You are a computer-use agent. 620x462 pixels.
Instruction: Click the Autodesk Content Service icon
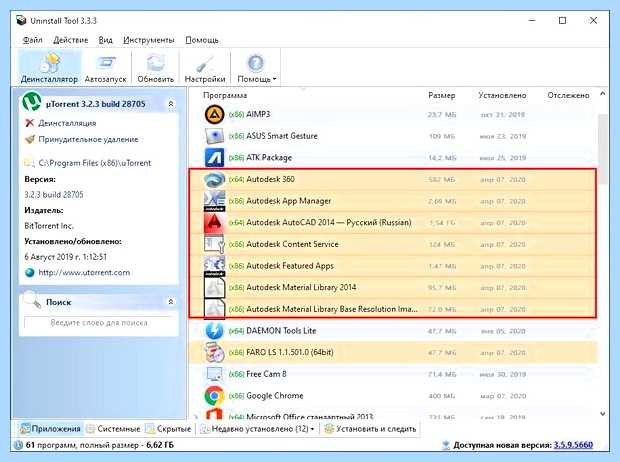tap(215, 244)
